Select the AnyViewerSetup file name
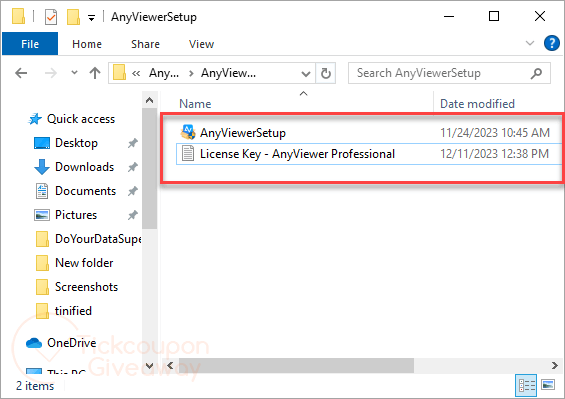This screenshot has height=399, width=565. coord(243,133)
